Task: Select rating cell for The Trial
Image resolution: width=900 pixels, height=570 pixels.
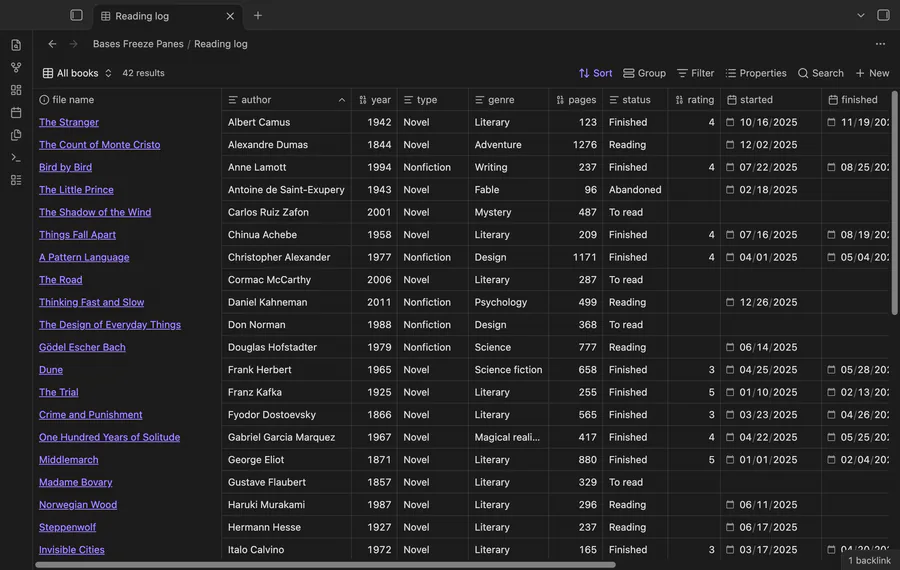Action: coord(695,392)
